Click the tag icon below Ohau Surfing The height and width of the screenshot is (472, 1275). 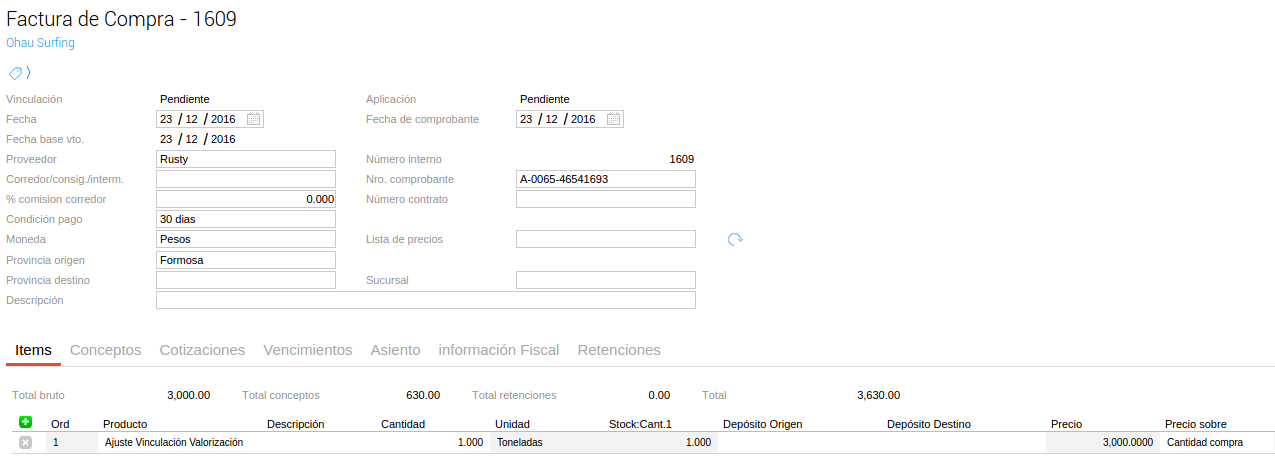pos(15,73)
